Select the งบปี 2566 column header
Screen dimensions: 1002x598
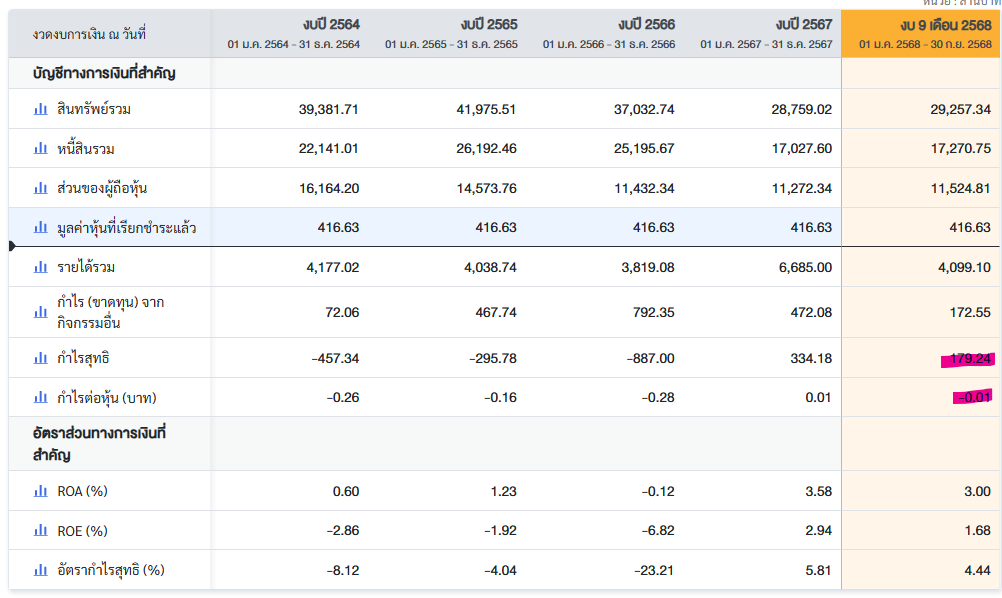tap(609, 33)
